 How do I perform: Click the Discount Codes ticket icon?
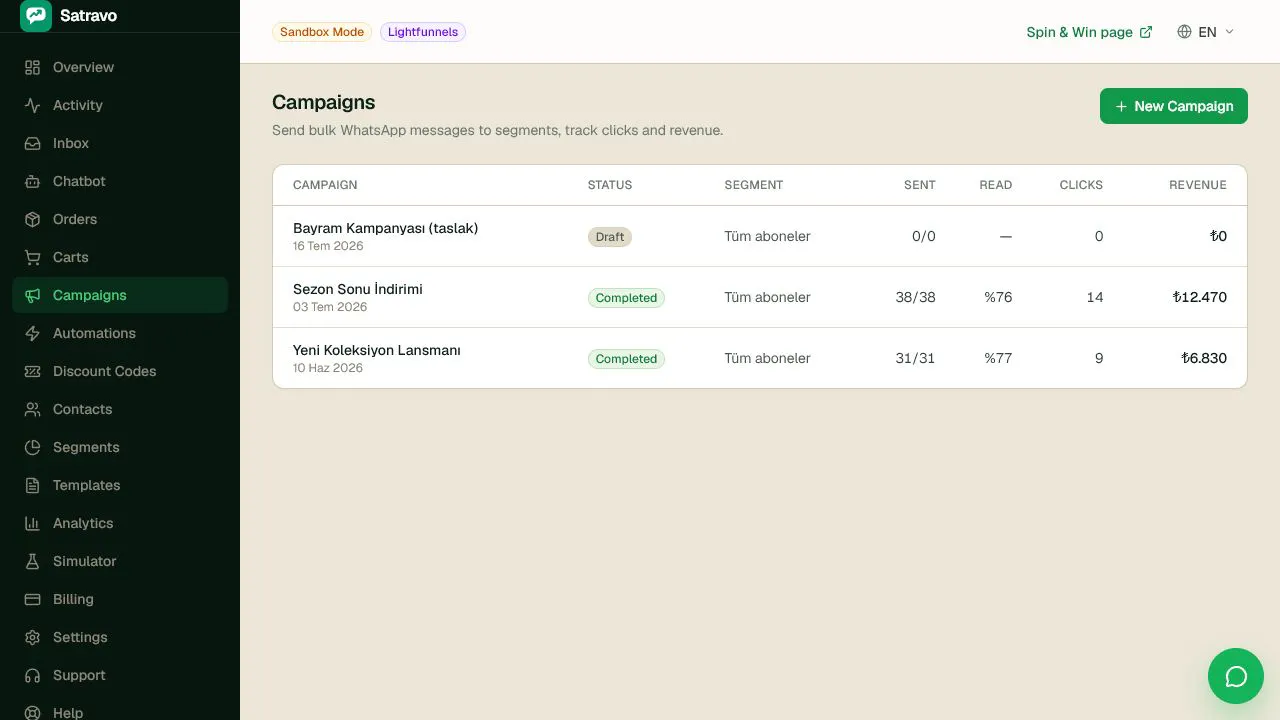point(33,371)
